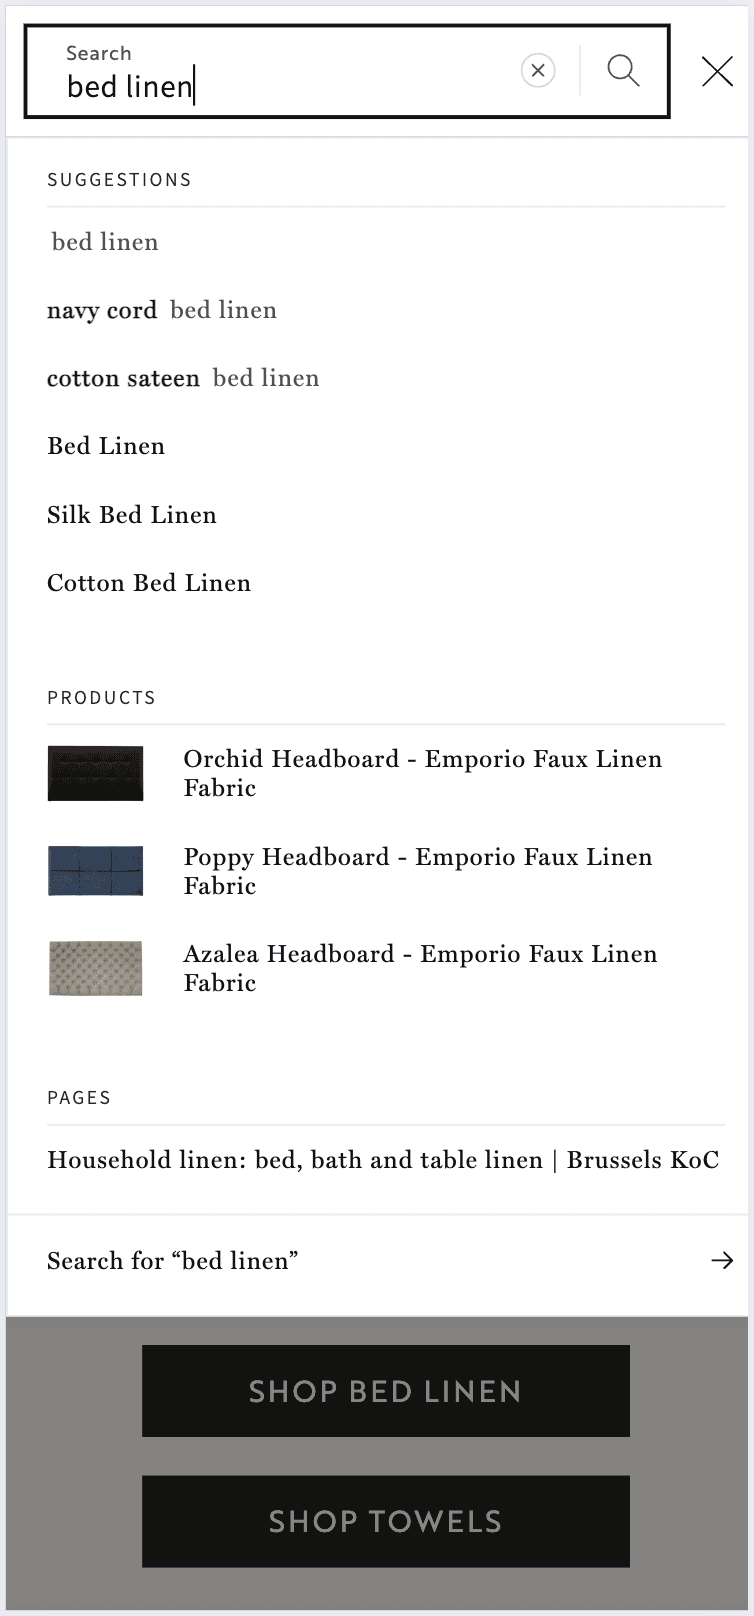Clear the search text with the circled X
Screen dimensions: 754x1616
click(538, 70)
